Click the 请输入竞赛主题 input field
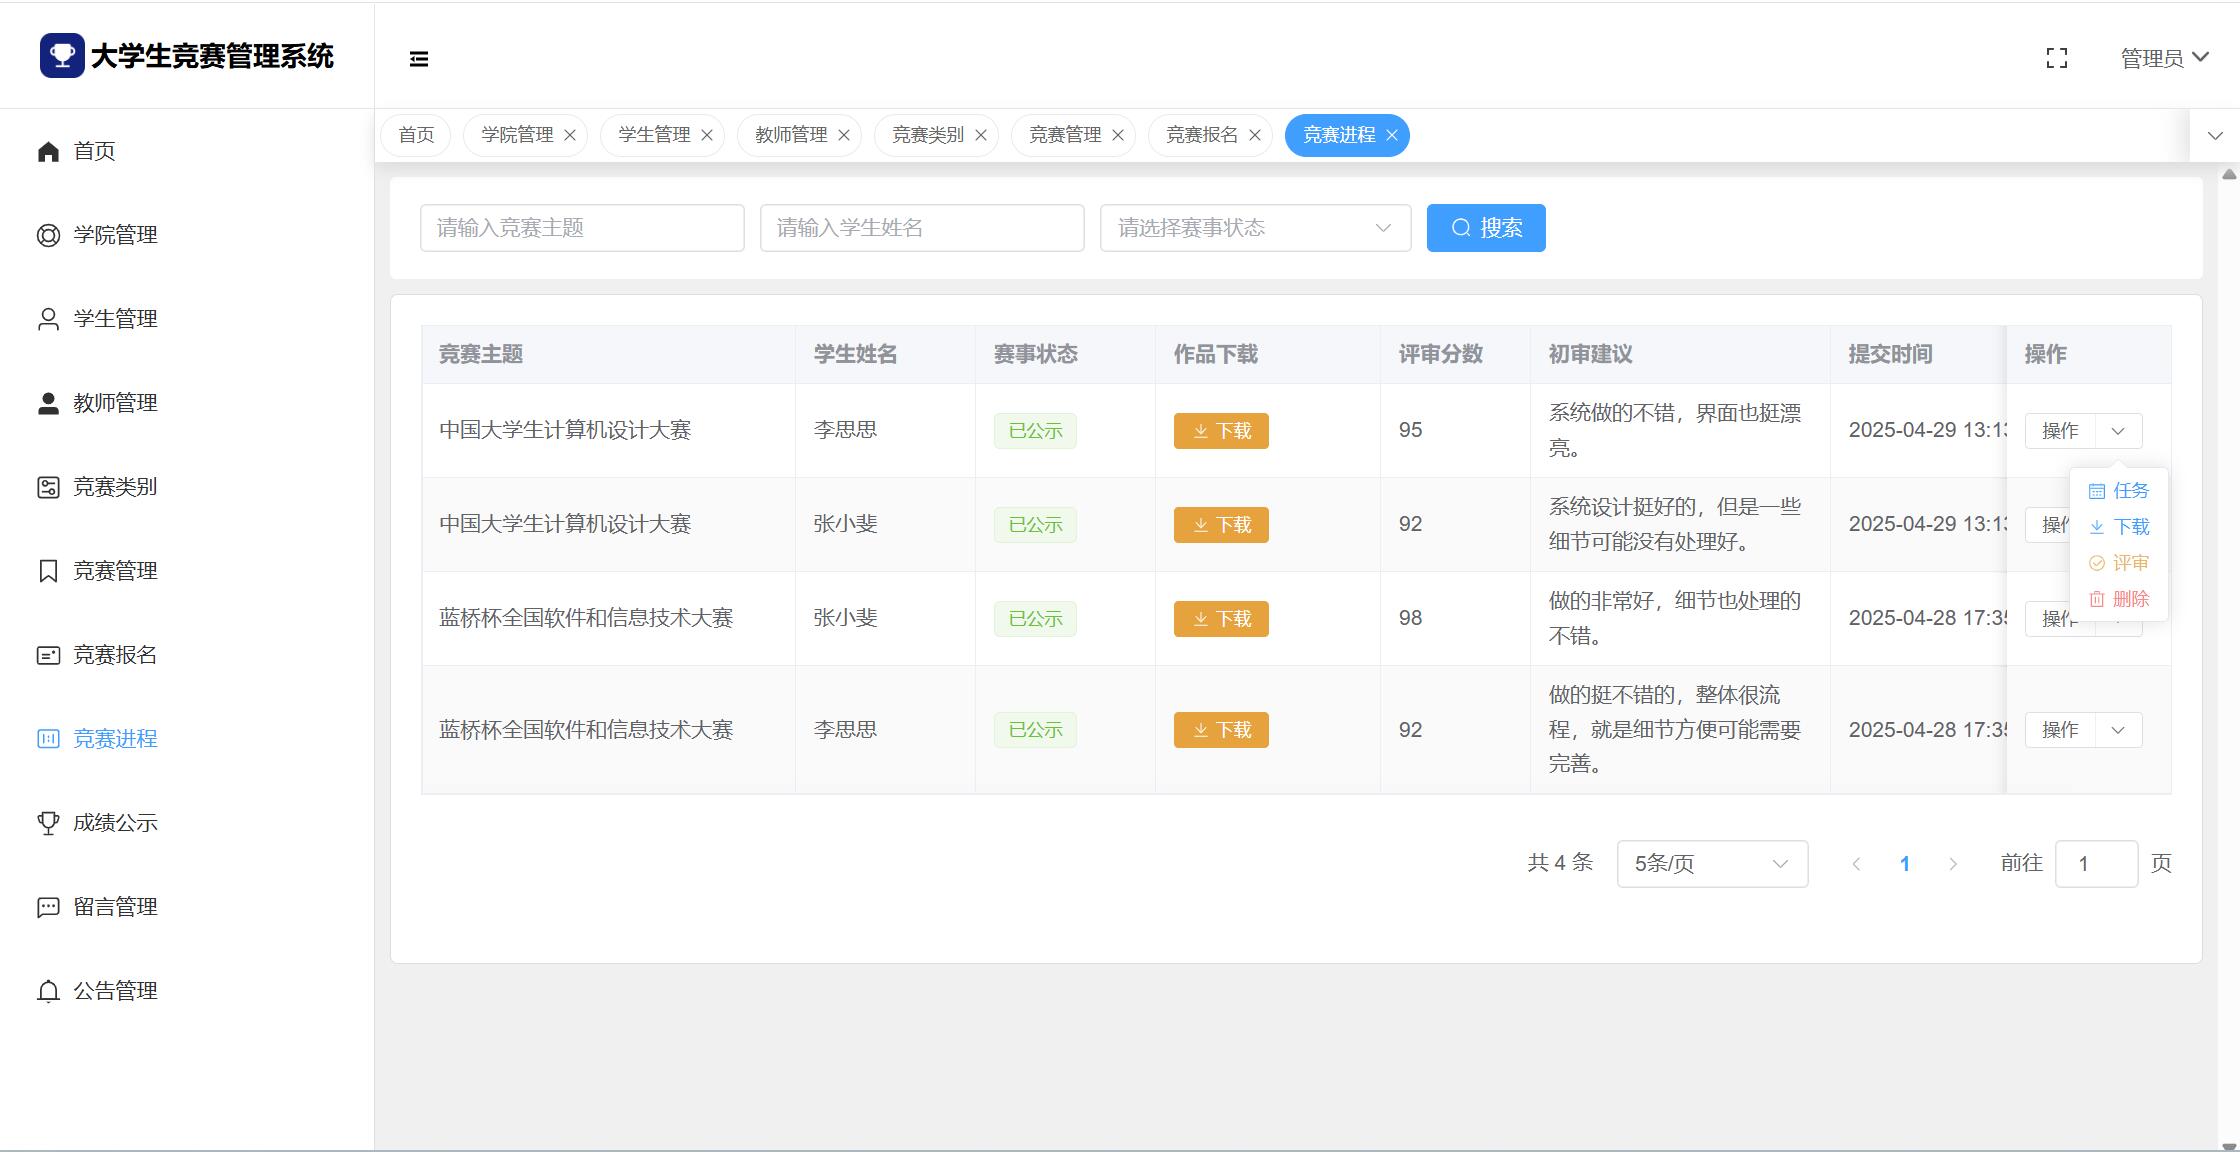Viewport: 2240px width, 1152px height. [581, 228]
